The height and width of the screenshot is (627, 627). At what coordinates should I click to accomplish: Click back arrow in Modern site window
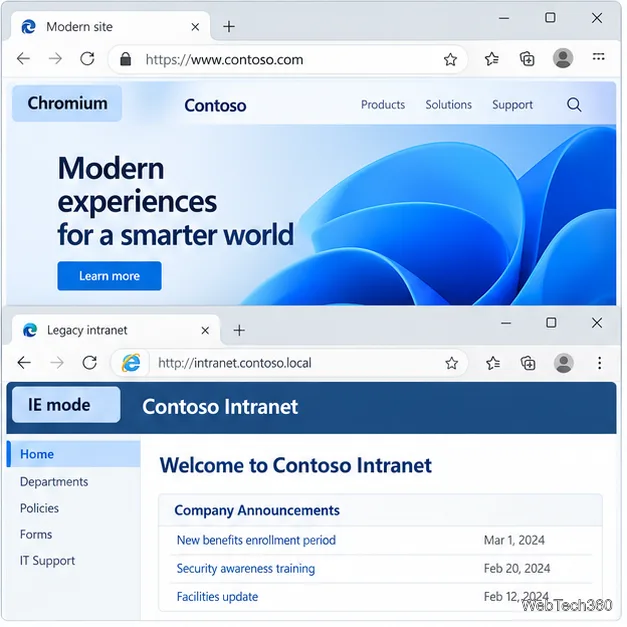click(x=24, y=59)
